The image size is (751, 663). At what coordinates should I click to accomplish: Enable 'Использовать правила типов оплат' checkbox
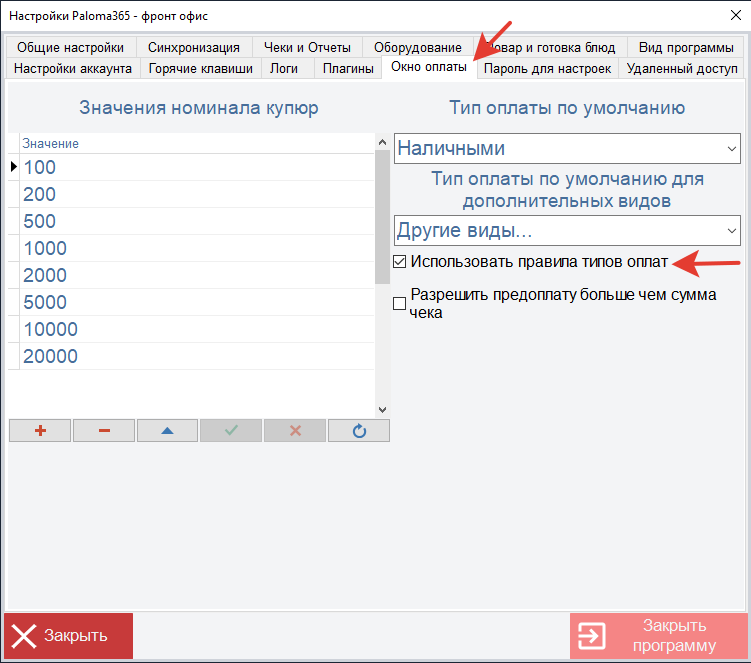[399, 262]
